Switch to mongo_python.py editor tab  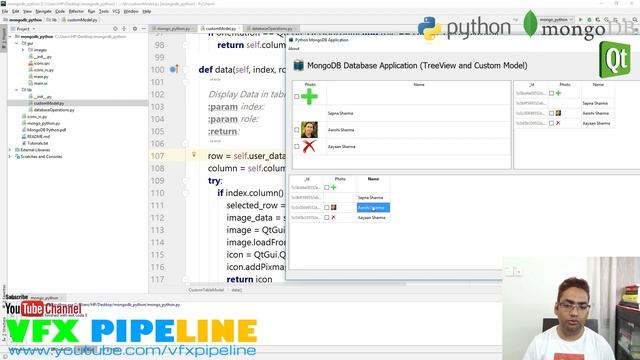click(173, 29)
